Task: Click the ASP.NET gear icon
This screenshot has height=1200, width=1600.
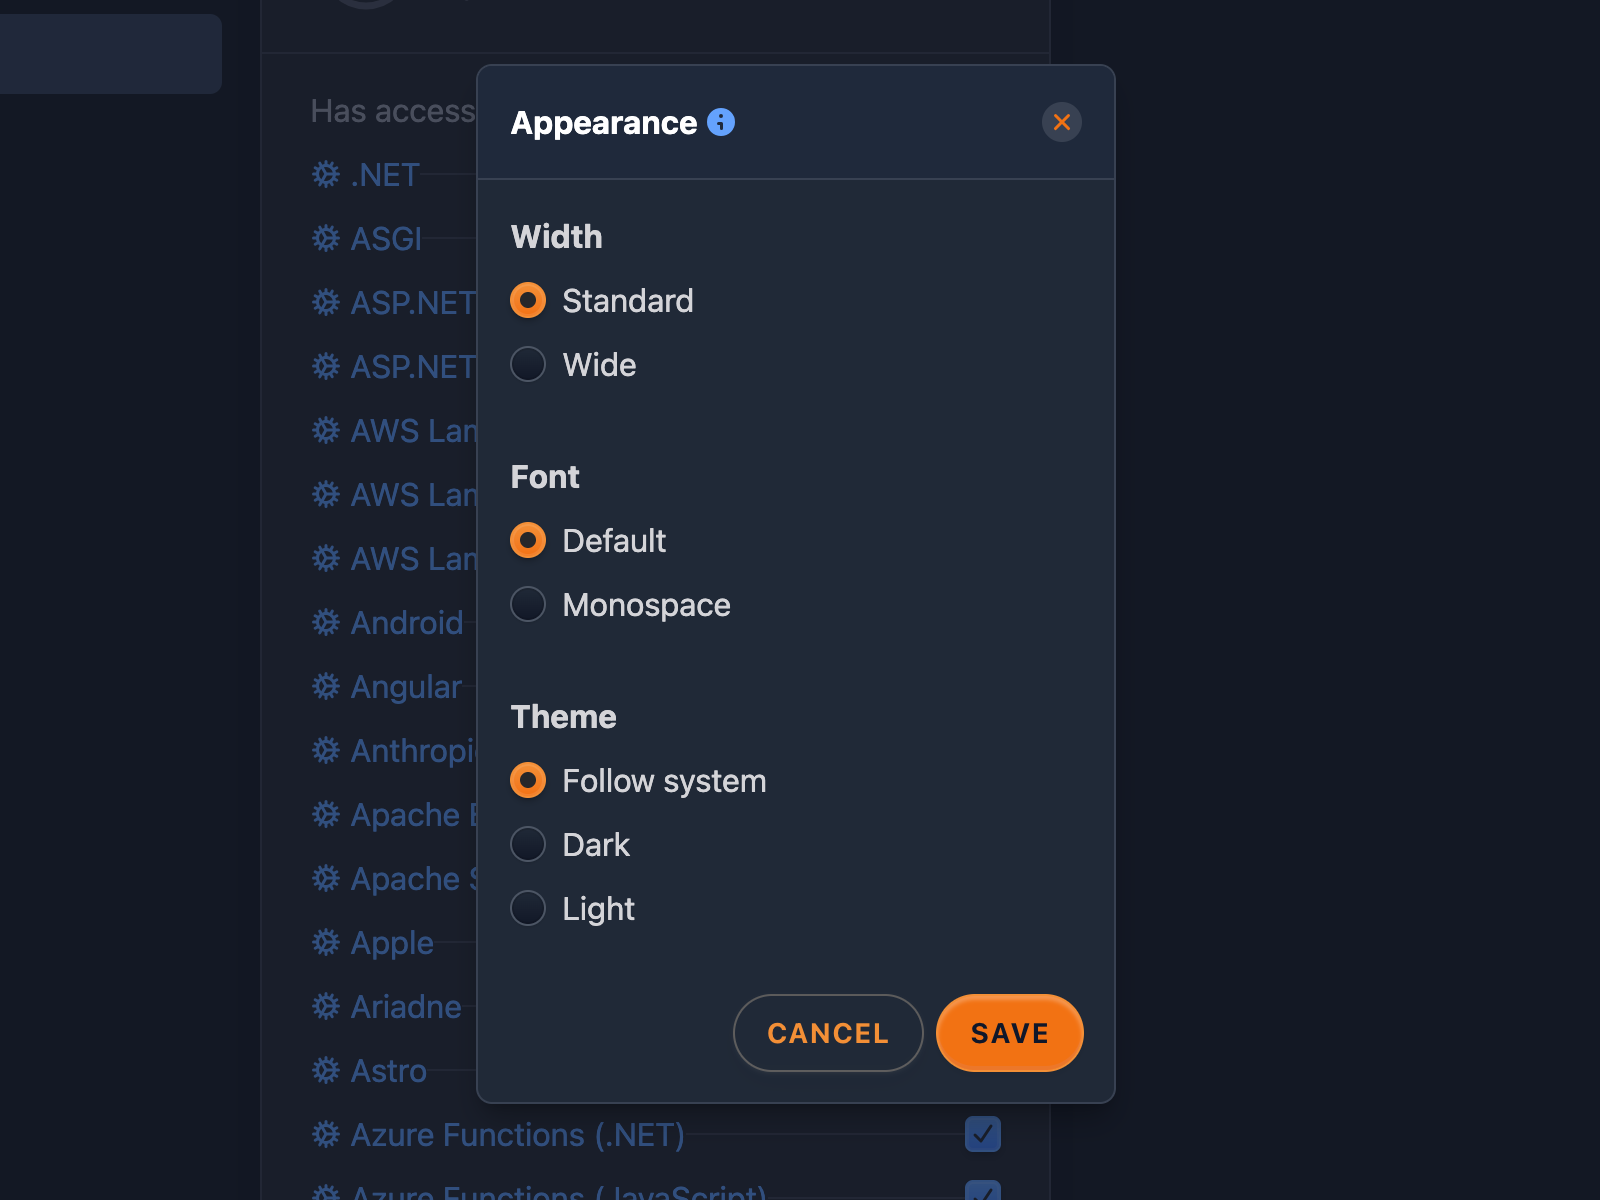Action: pos(325,302)
